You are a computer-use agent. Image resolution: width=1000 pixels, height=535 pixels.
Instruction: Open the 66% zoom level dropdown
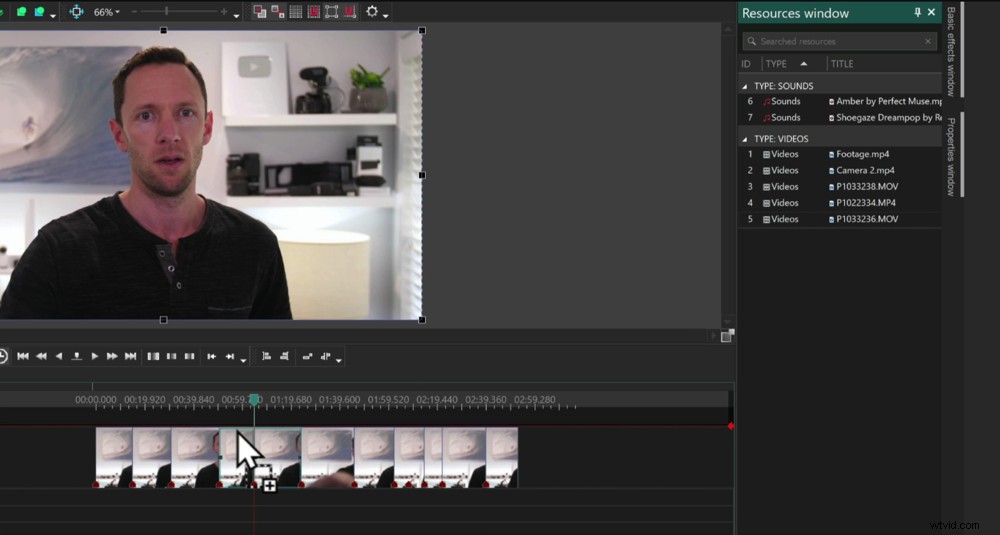[x=107, y=12]
